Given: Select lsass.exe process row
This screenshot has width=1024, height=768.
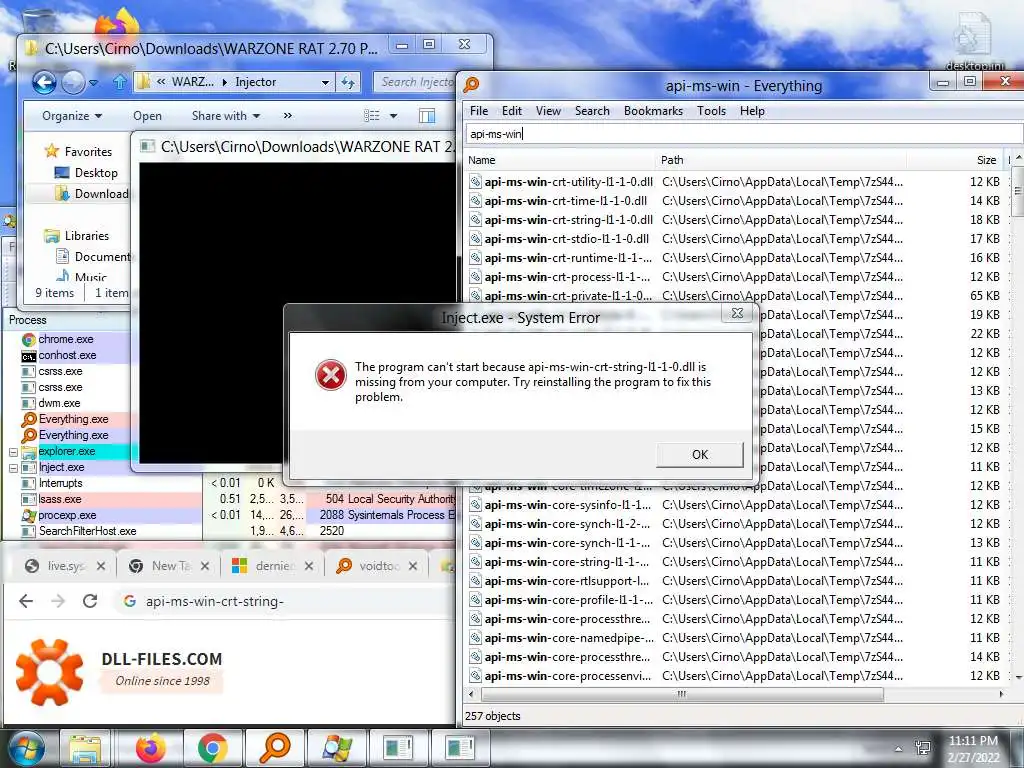Looking at the screenshot, I should [x=229, y=499].
